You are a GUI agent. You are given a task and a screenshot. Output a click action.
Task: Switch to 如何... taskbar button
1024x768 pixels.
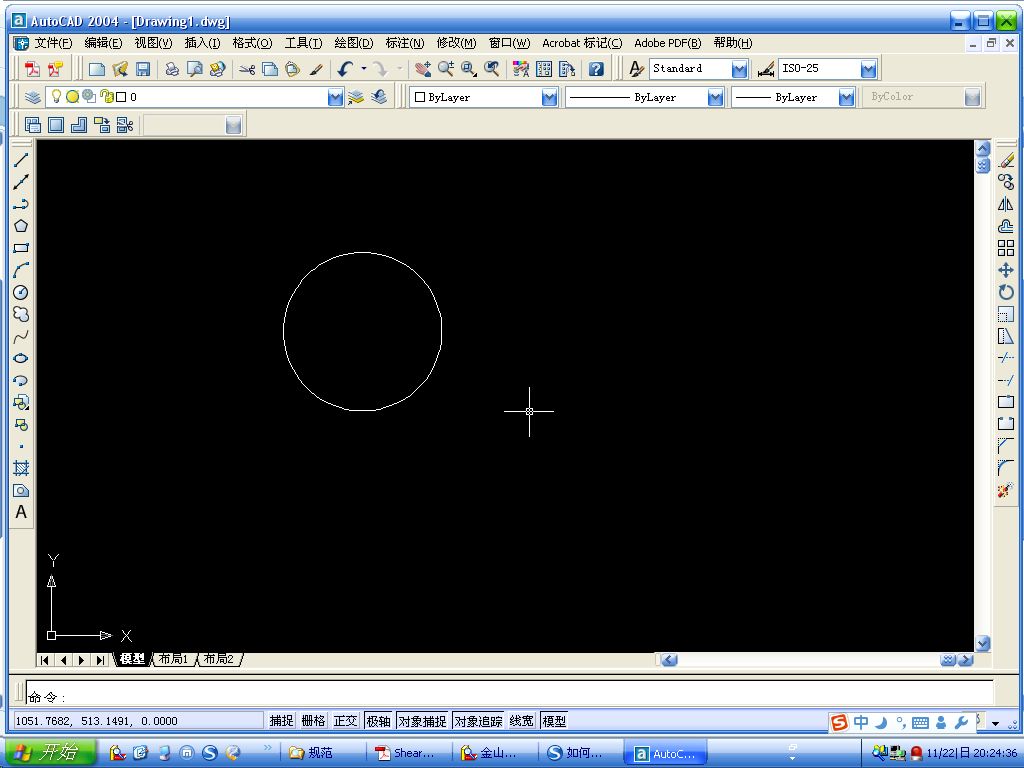[x=577, y=753]
